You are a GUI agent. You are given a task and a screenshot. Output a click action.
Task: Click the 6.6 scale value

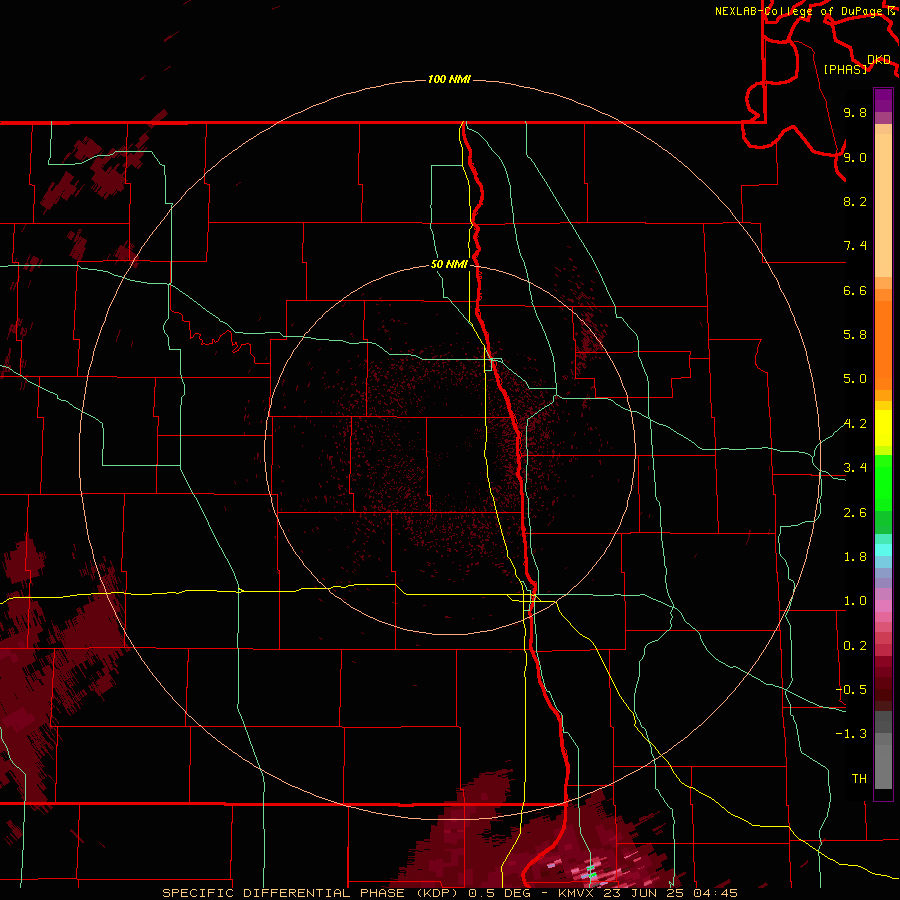(855, 290)
